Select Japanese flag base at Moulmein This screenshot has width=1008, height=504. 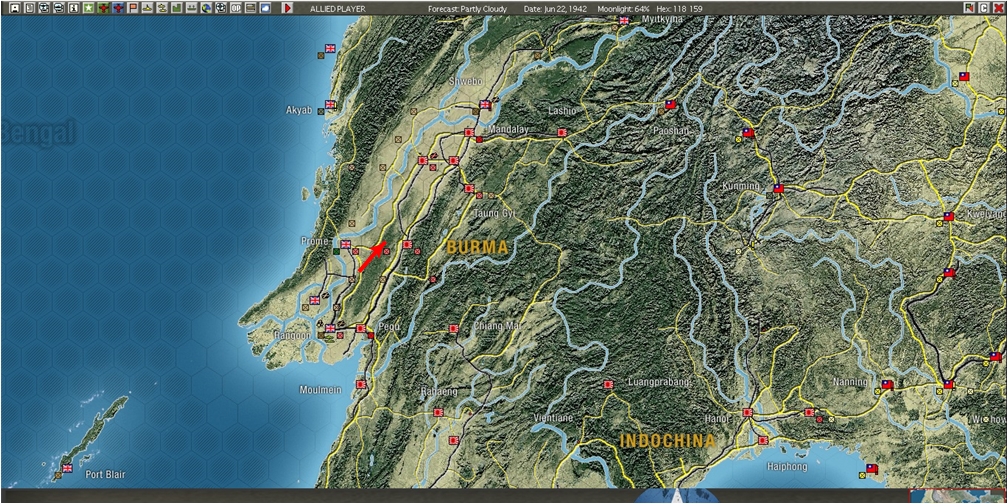(361, 384)
